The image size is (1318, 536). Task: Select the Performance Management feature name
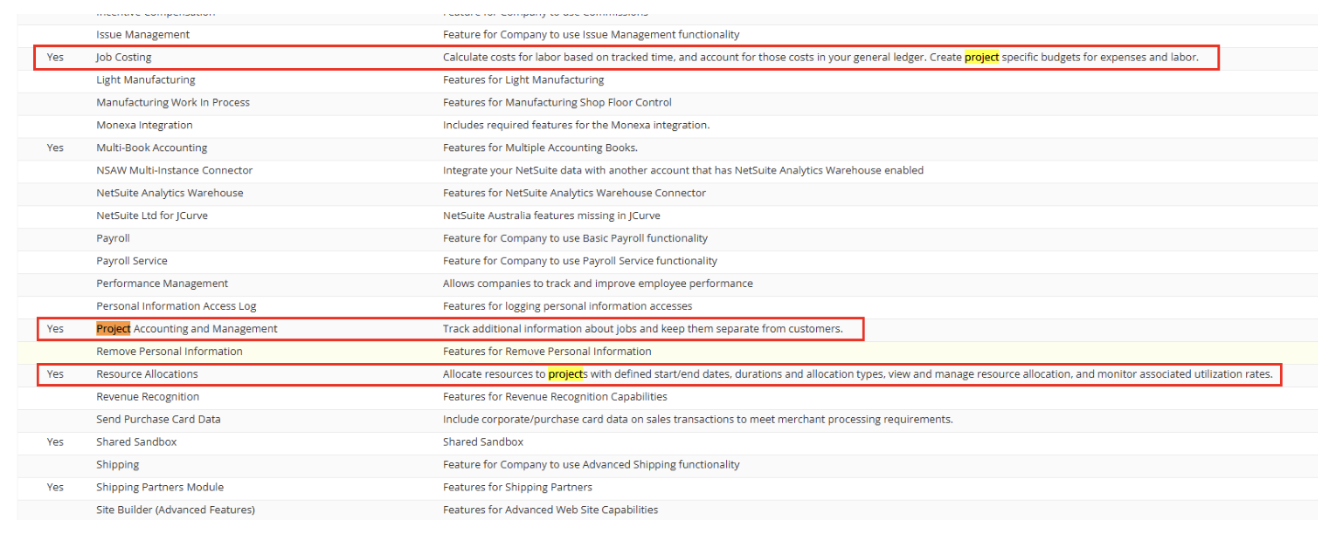162,284
